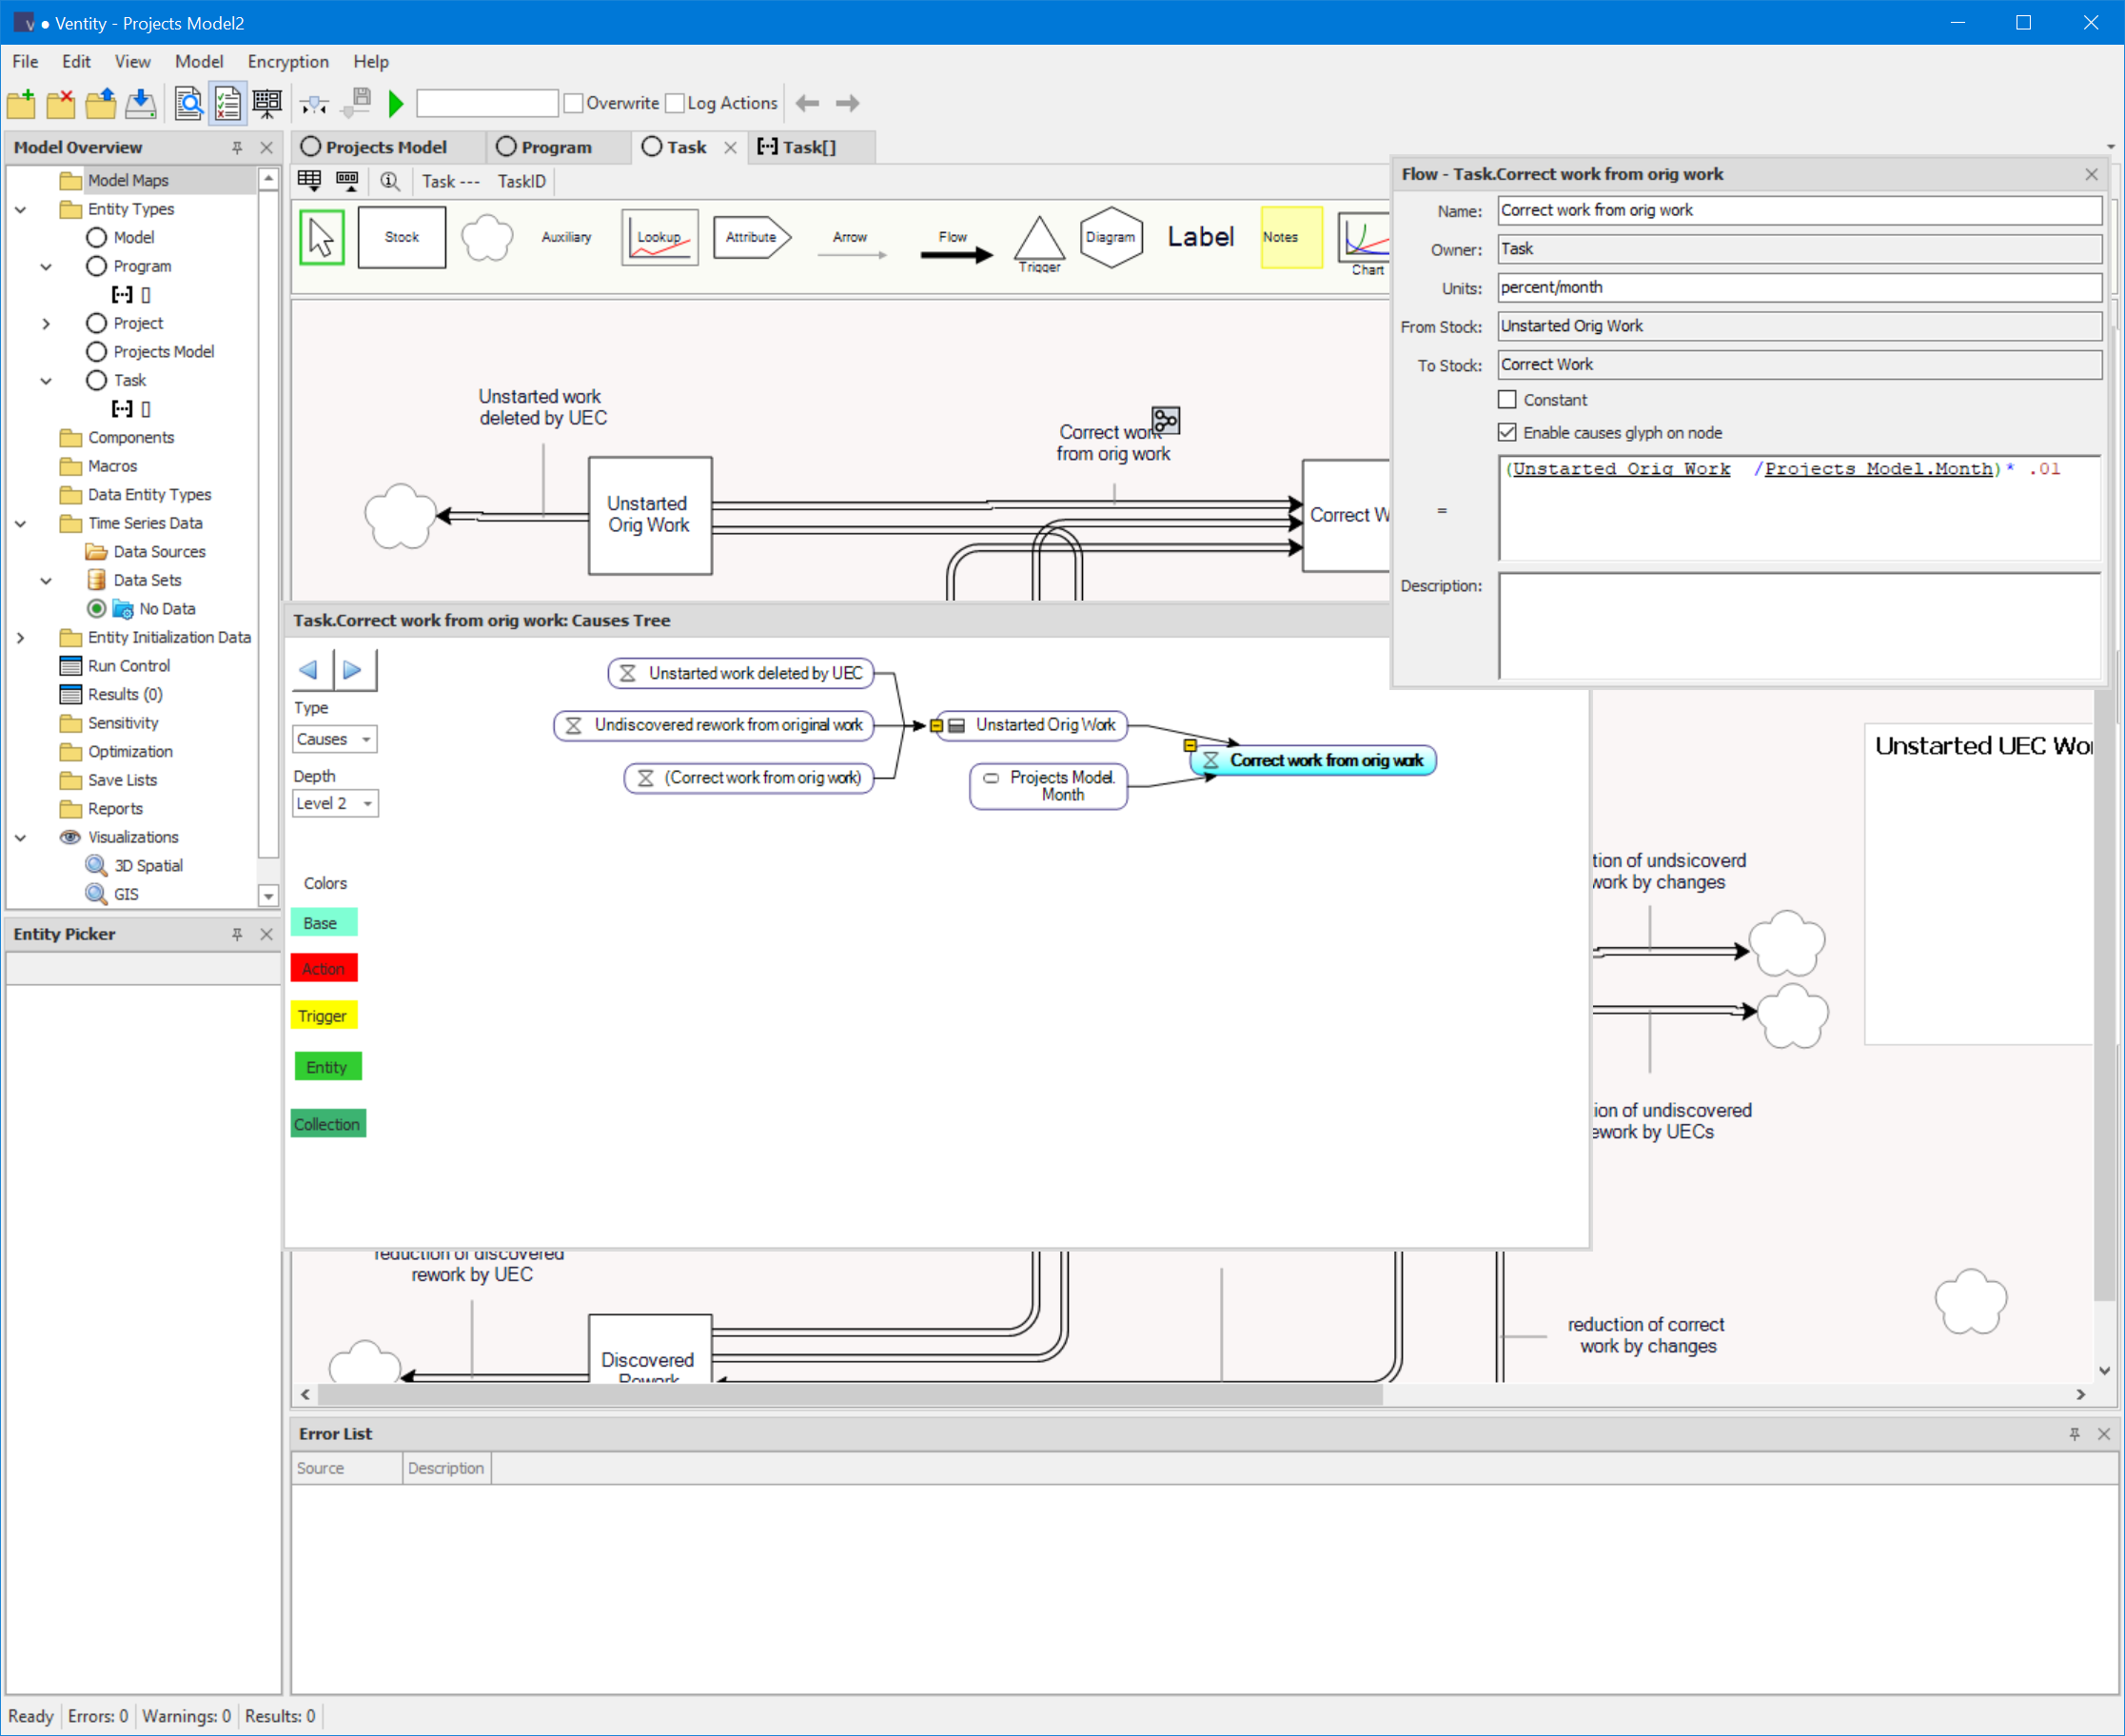Close the Task tab
2125x1736 pixels.
click(x=730, y=147)
